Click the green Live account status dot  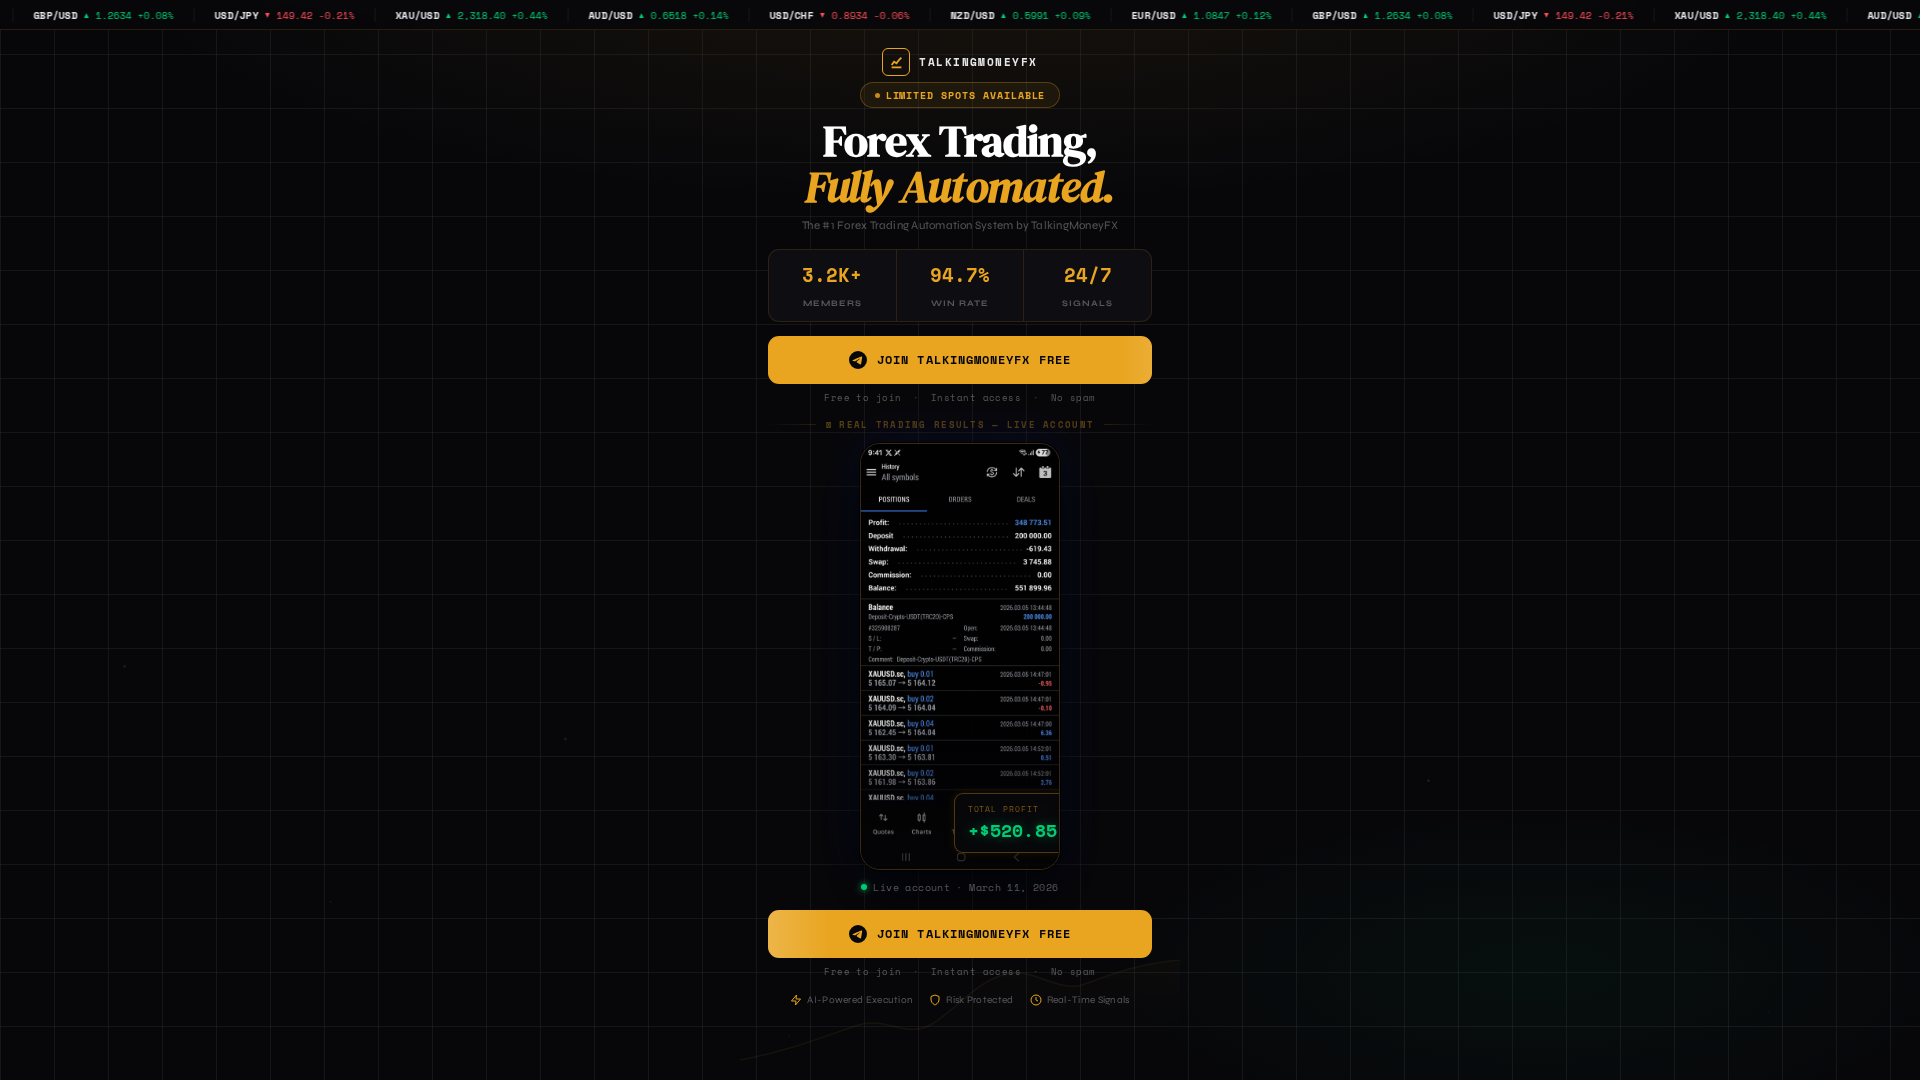[865, 887]
